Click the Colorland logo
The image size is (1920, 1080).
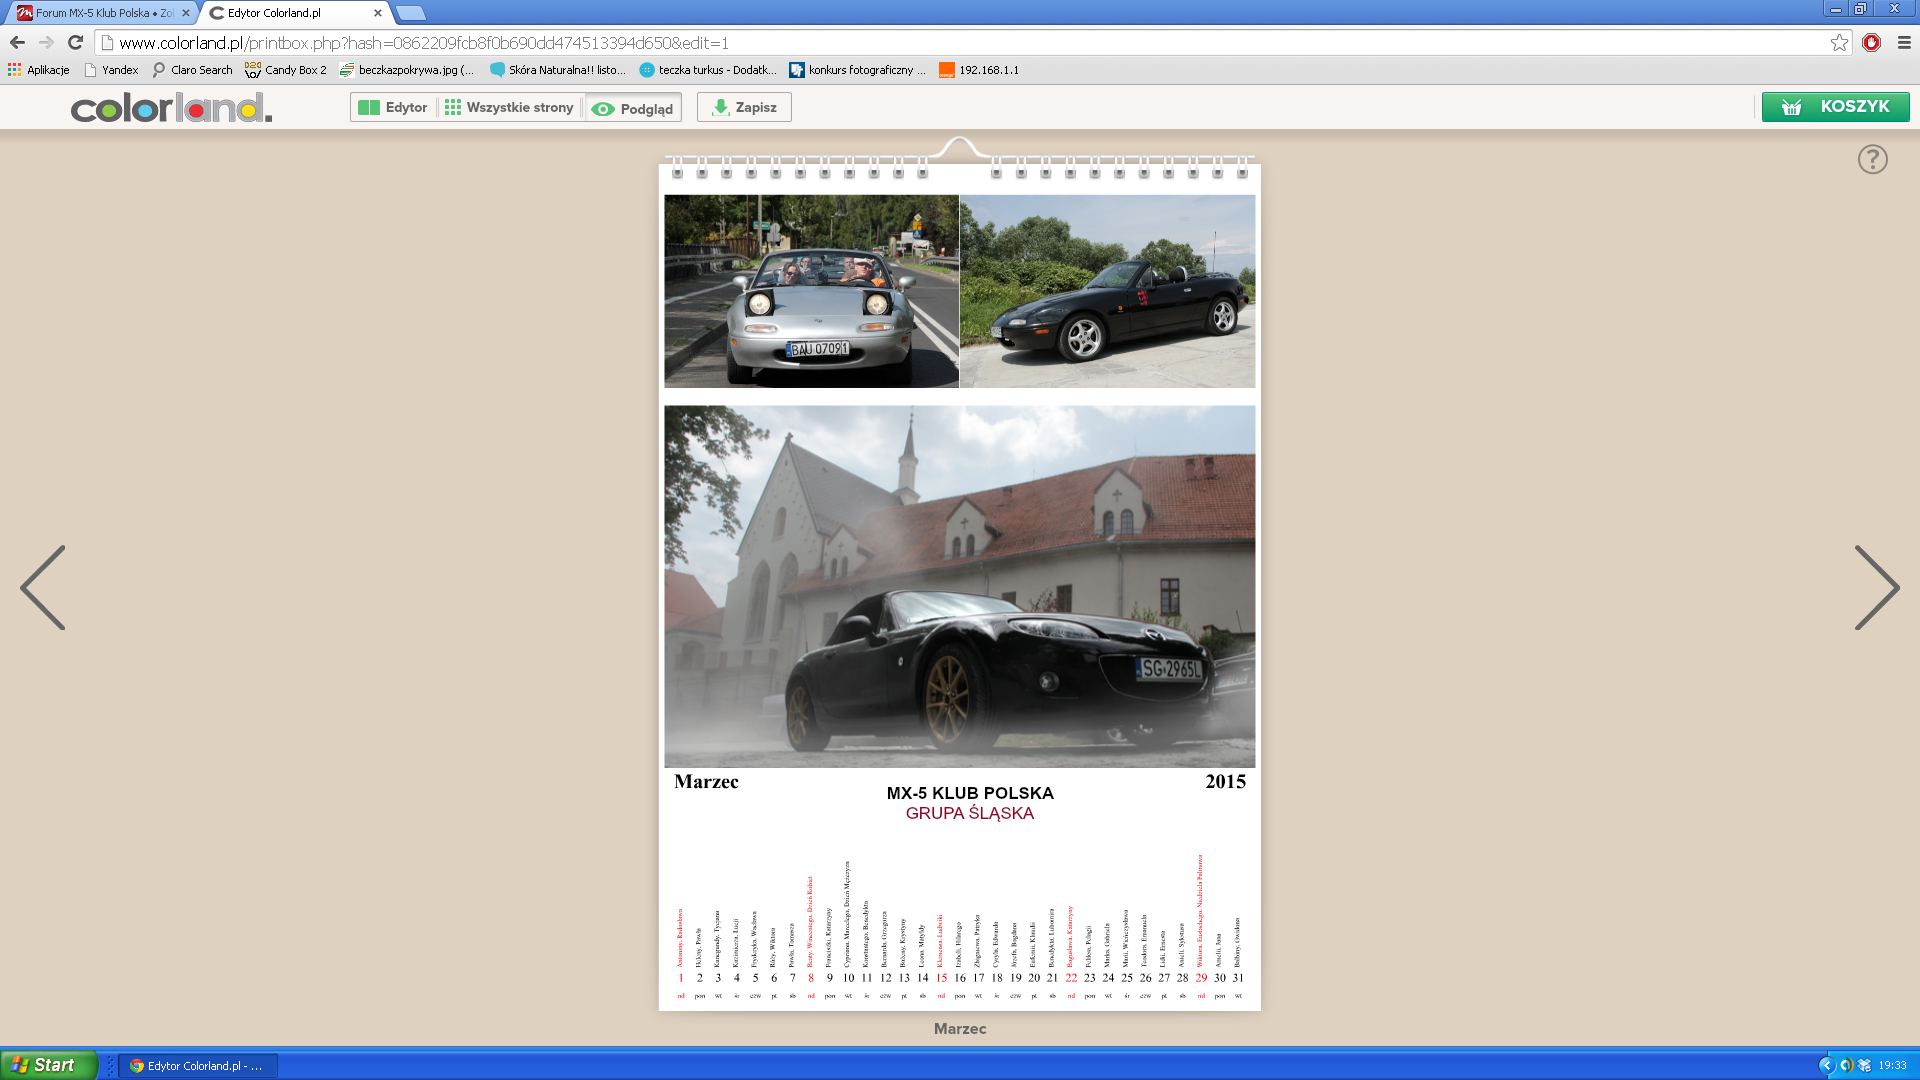(171, 107)
